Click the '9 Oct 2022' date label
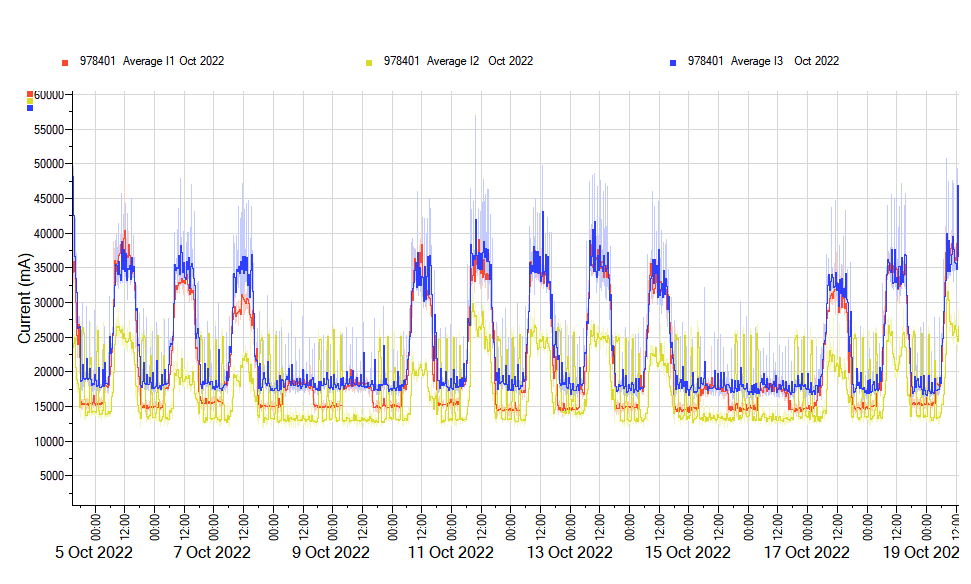This screenshot has width=971, height=584. [331, 552]
